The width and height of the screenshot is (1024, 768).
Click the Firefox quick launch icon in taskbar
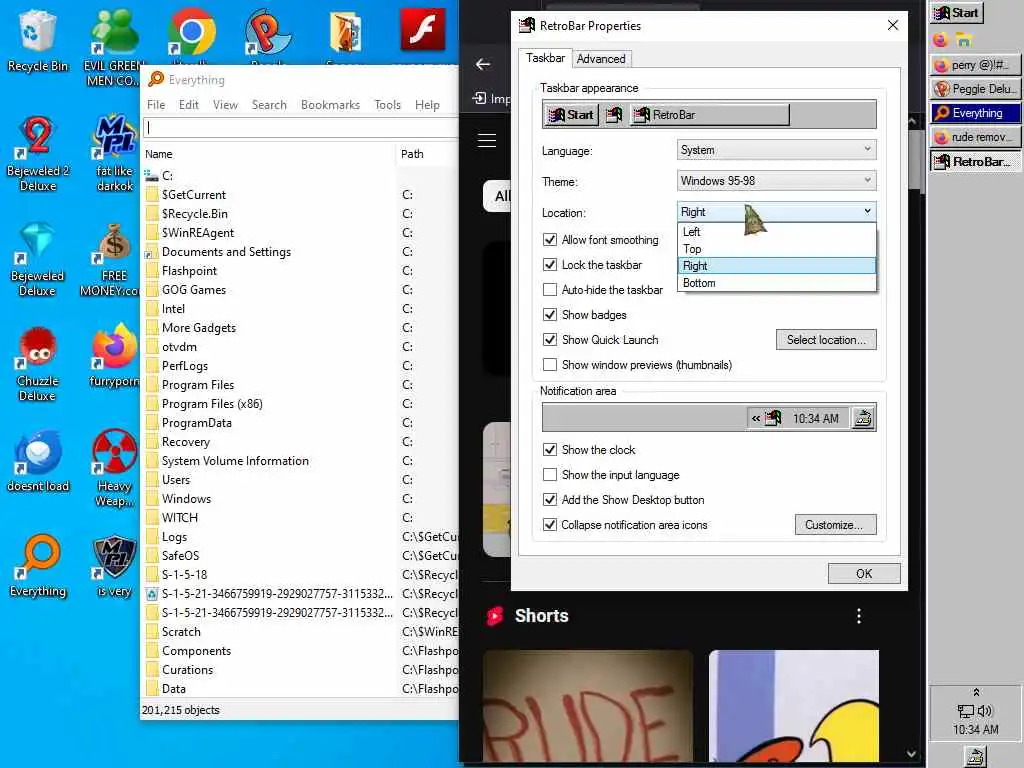click(940, 40)
